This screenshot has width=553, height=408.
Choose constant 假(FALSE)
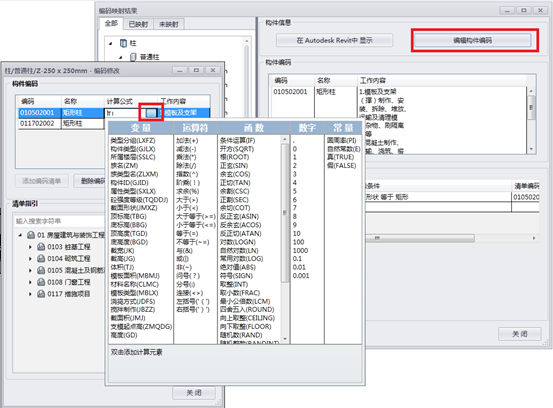341,166
